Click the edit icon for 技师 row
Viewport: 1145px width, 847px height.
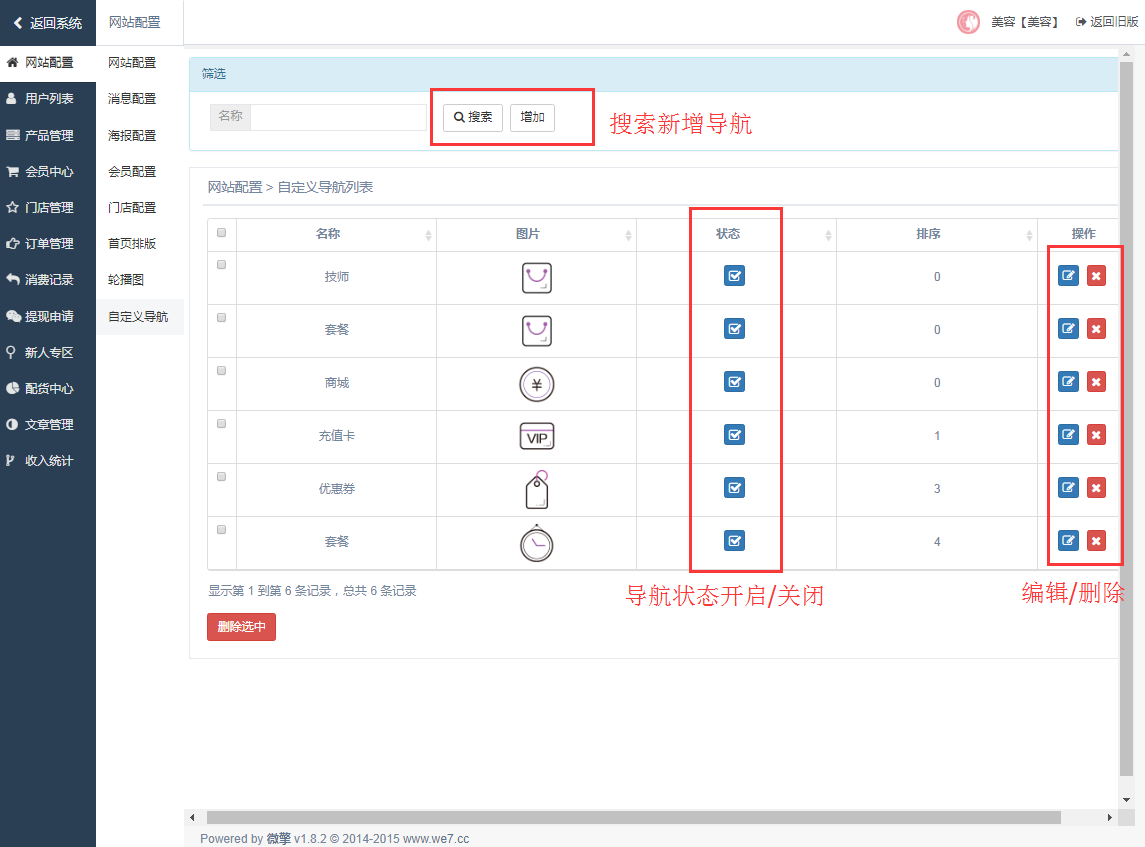pyautogui.click(x=1068, y=276)
